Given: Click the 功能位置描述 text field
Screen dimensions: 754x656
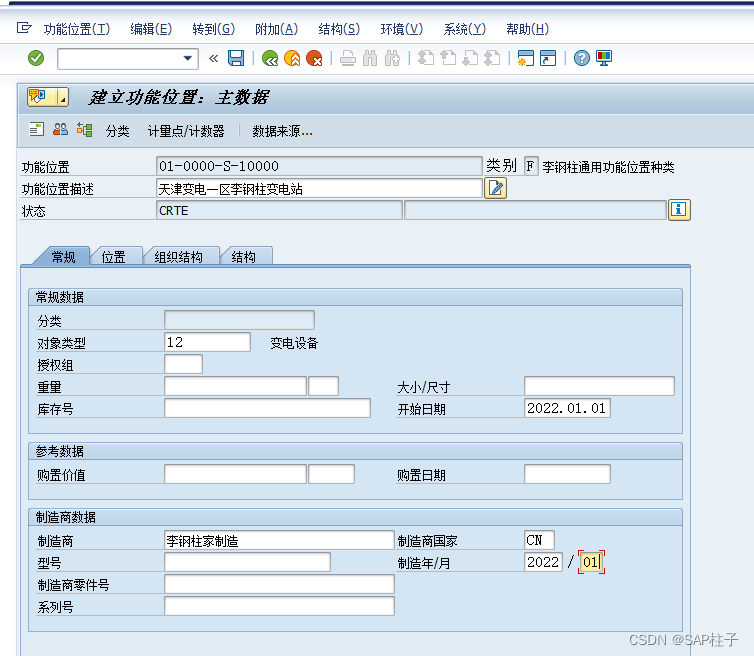Looking at the screenshot, I should [319, 188].
